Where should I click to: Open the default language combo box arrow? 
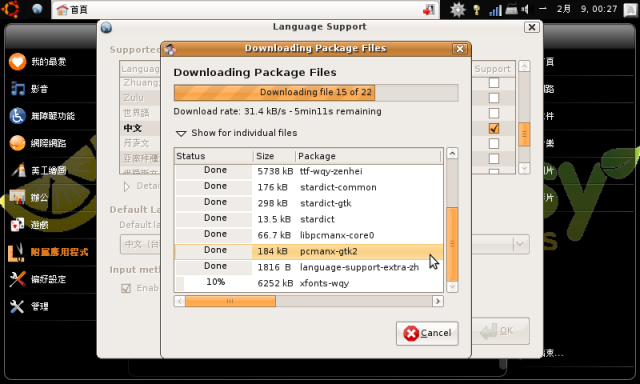pyautogui.click(x=520, y=244)
